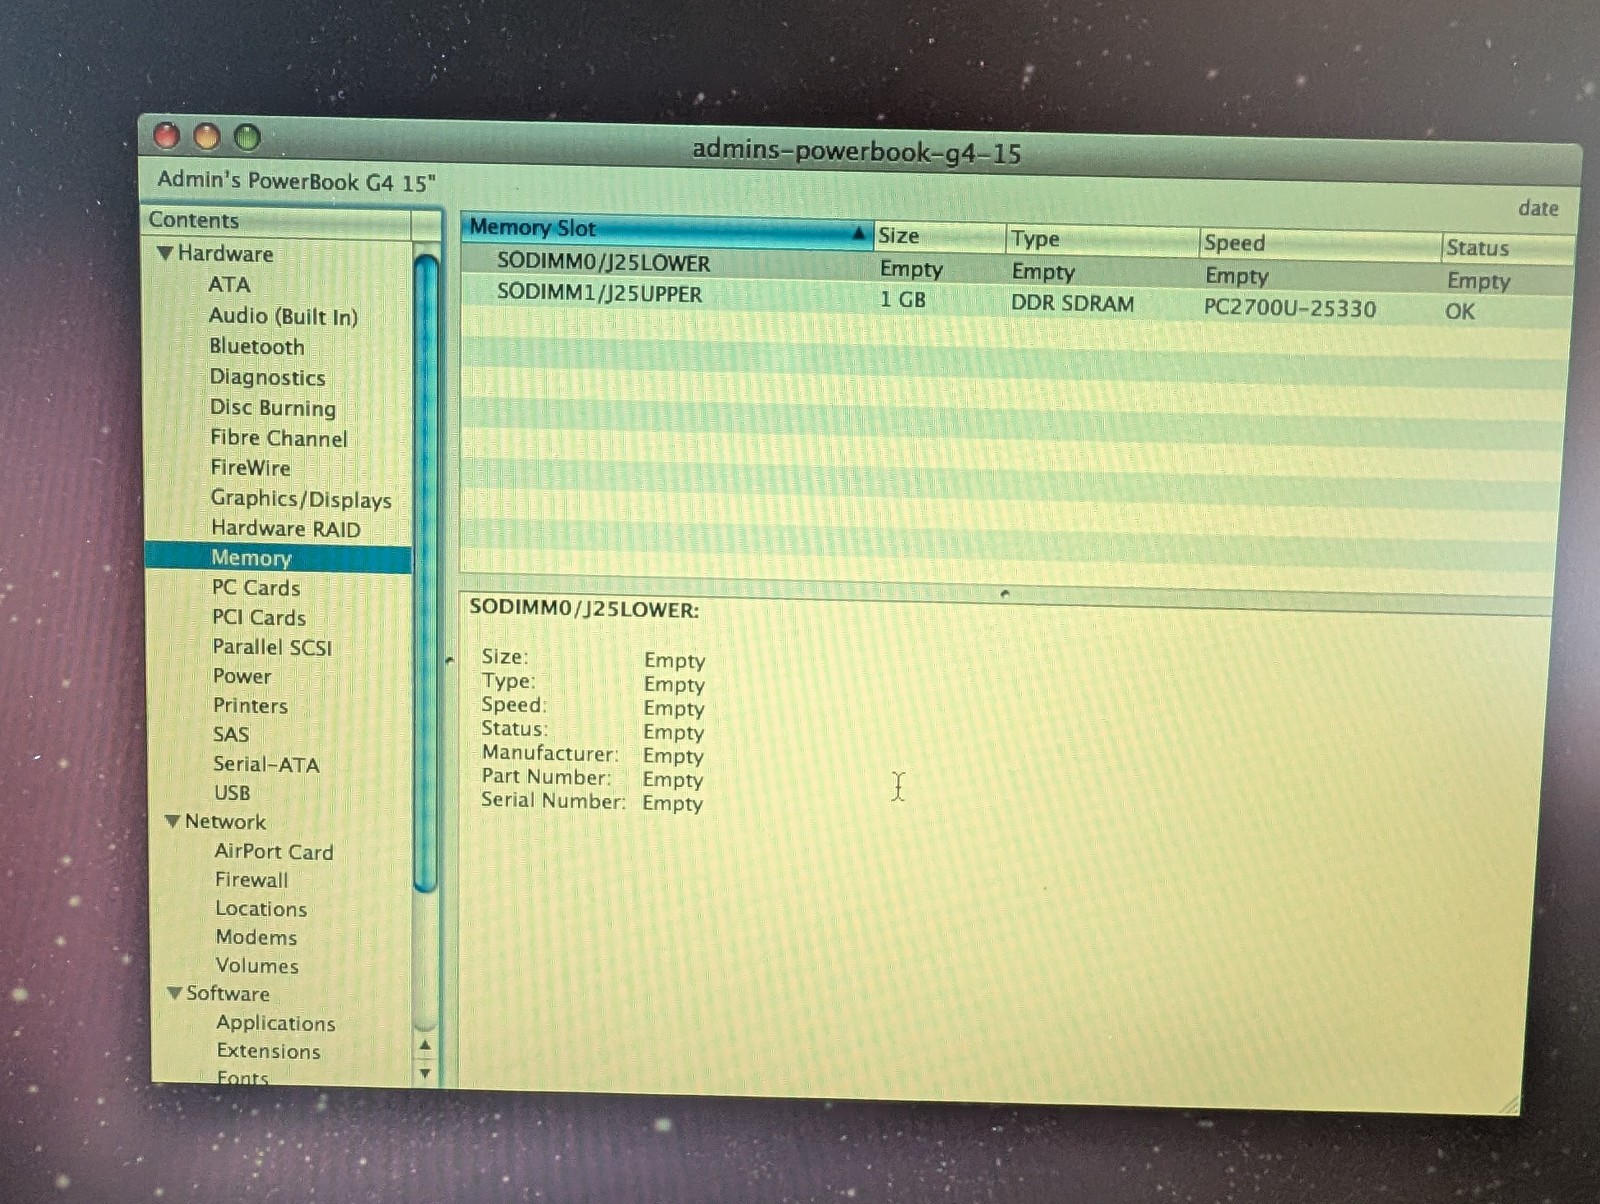Select Diagnostics in the sidebar
The image size is (1600, 1204).
point(267,377)
